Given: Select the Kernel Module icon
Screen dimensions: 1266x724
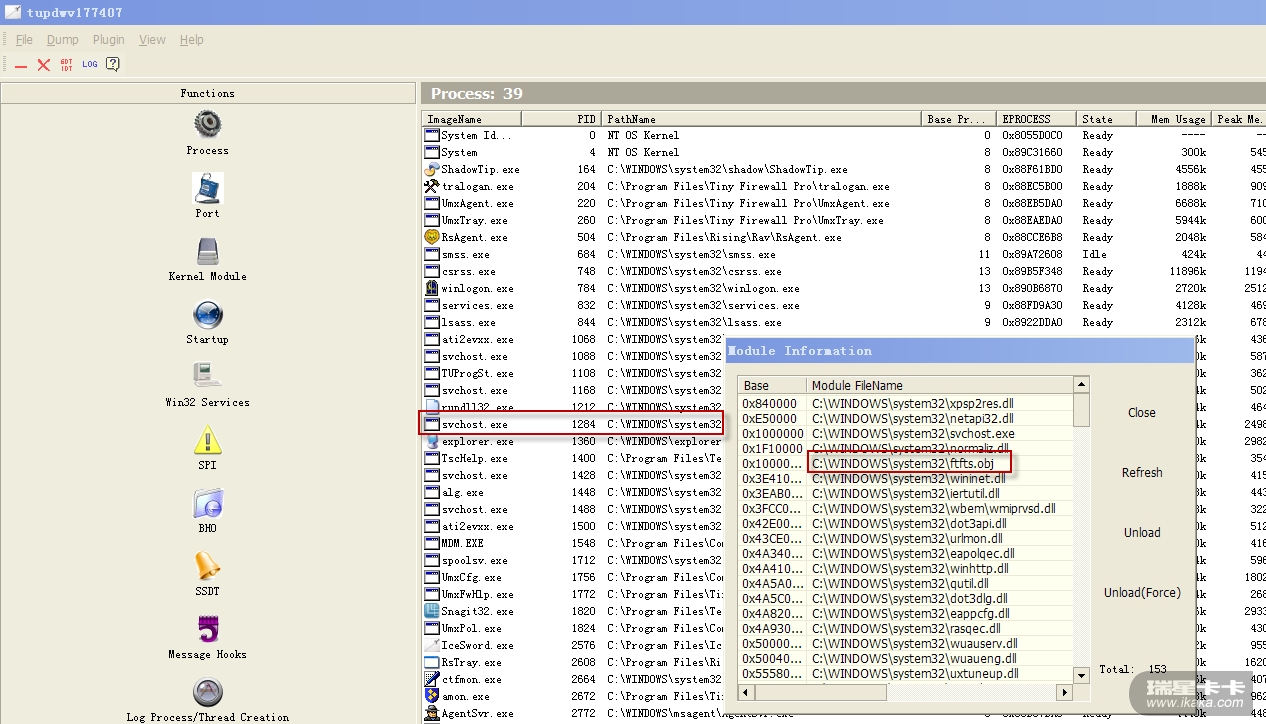Looking at the screenshot, I should 207,251.
